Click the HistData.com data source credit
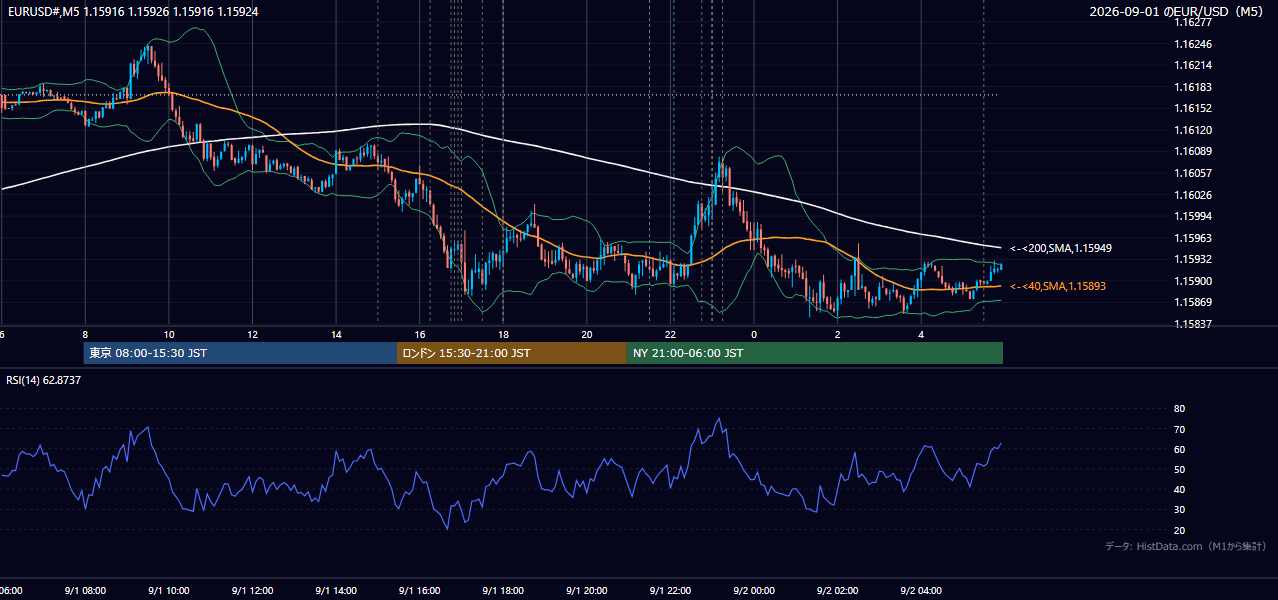Screen dimensions: 1278x600 [1186, 546]
